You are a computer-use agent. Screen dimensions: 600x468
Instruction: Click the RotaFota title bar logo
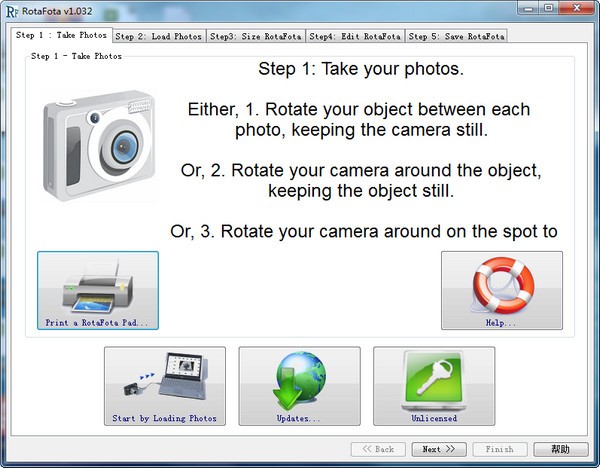(x=12, y=11)
